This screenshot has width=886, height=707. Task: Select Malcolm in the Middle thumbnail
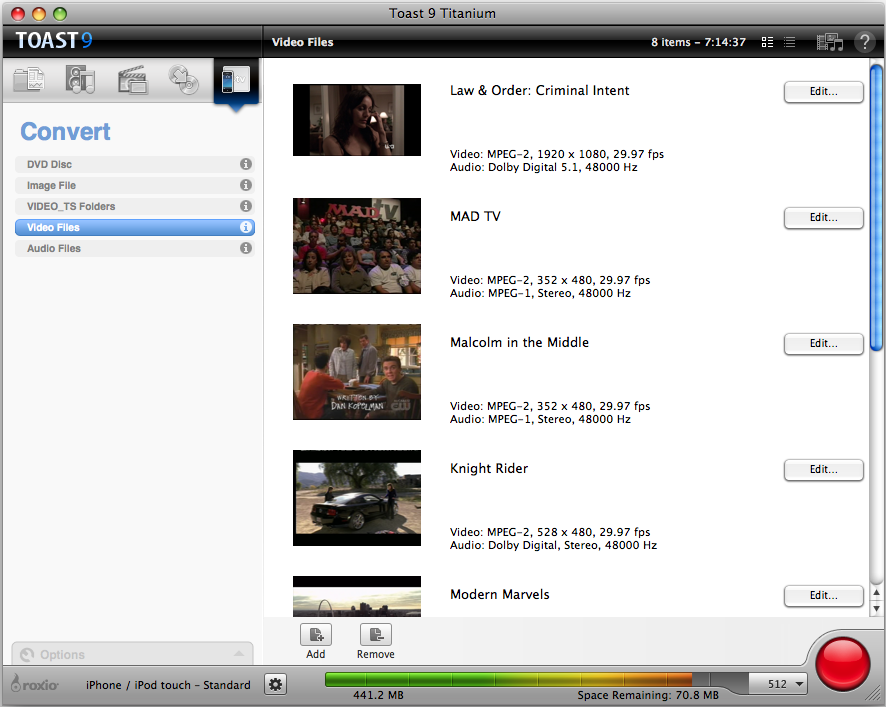pos(357,372)
